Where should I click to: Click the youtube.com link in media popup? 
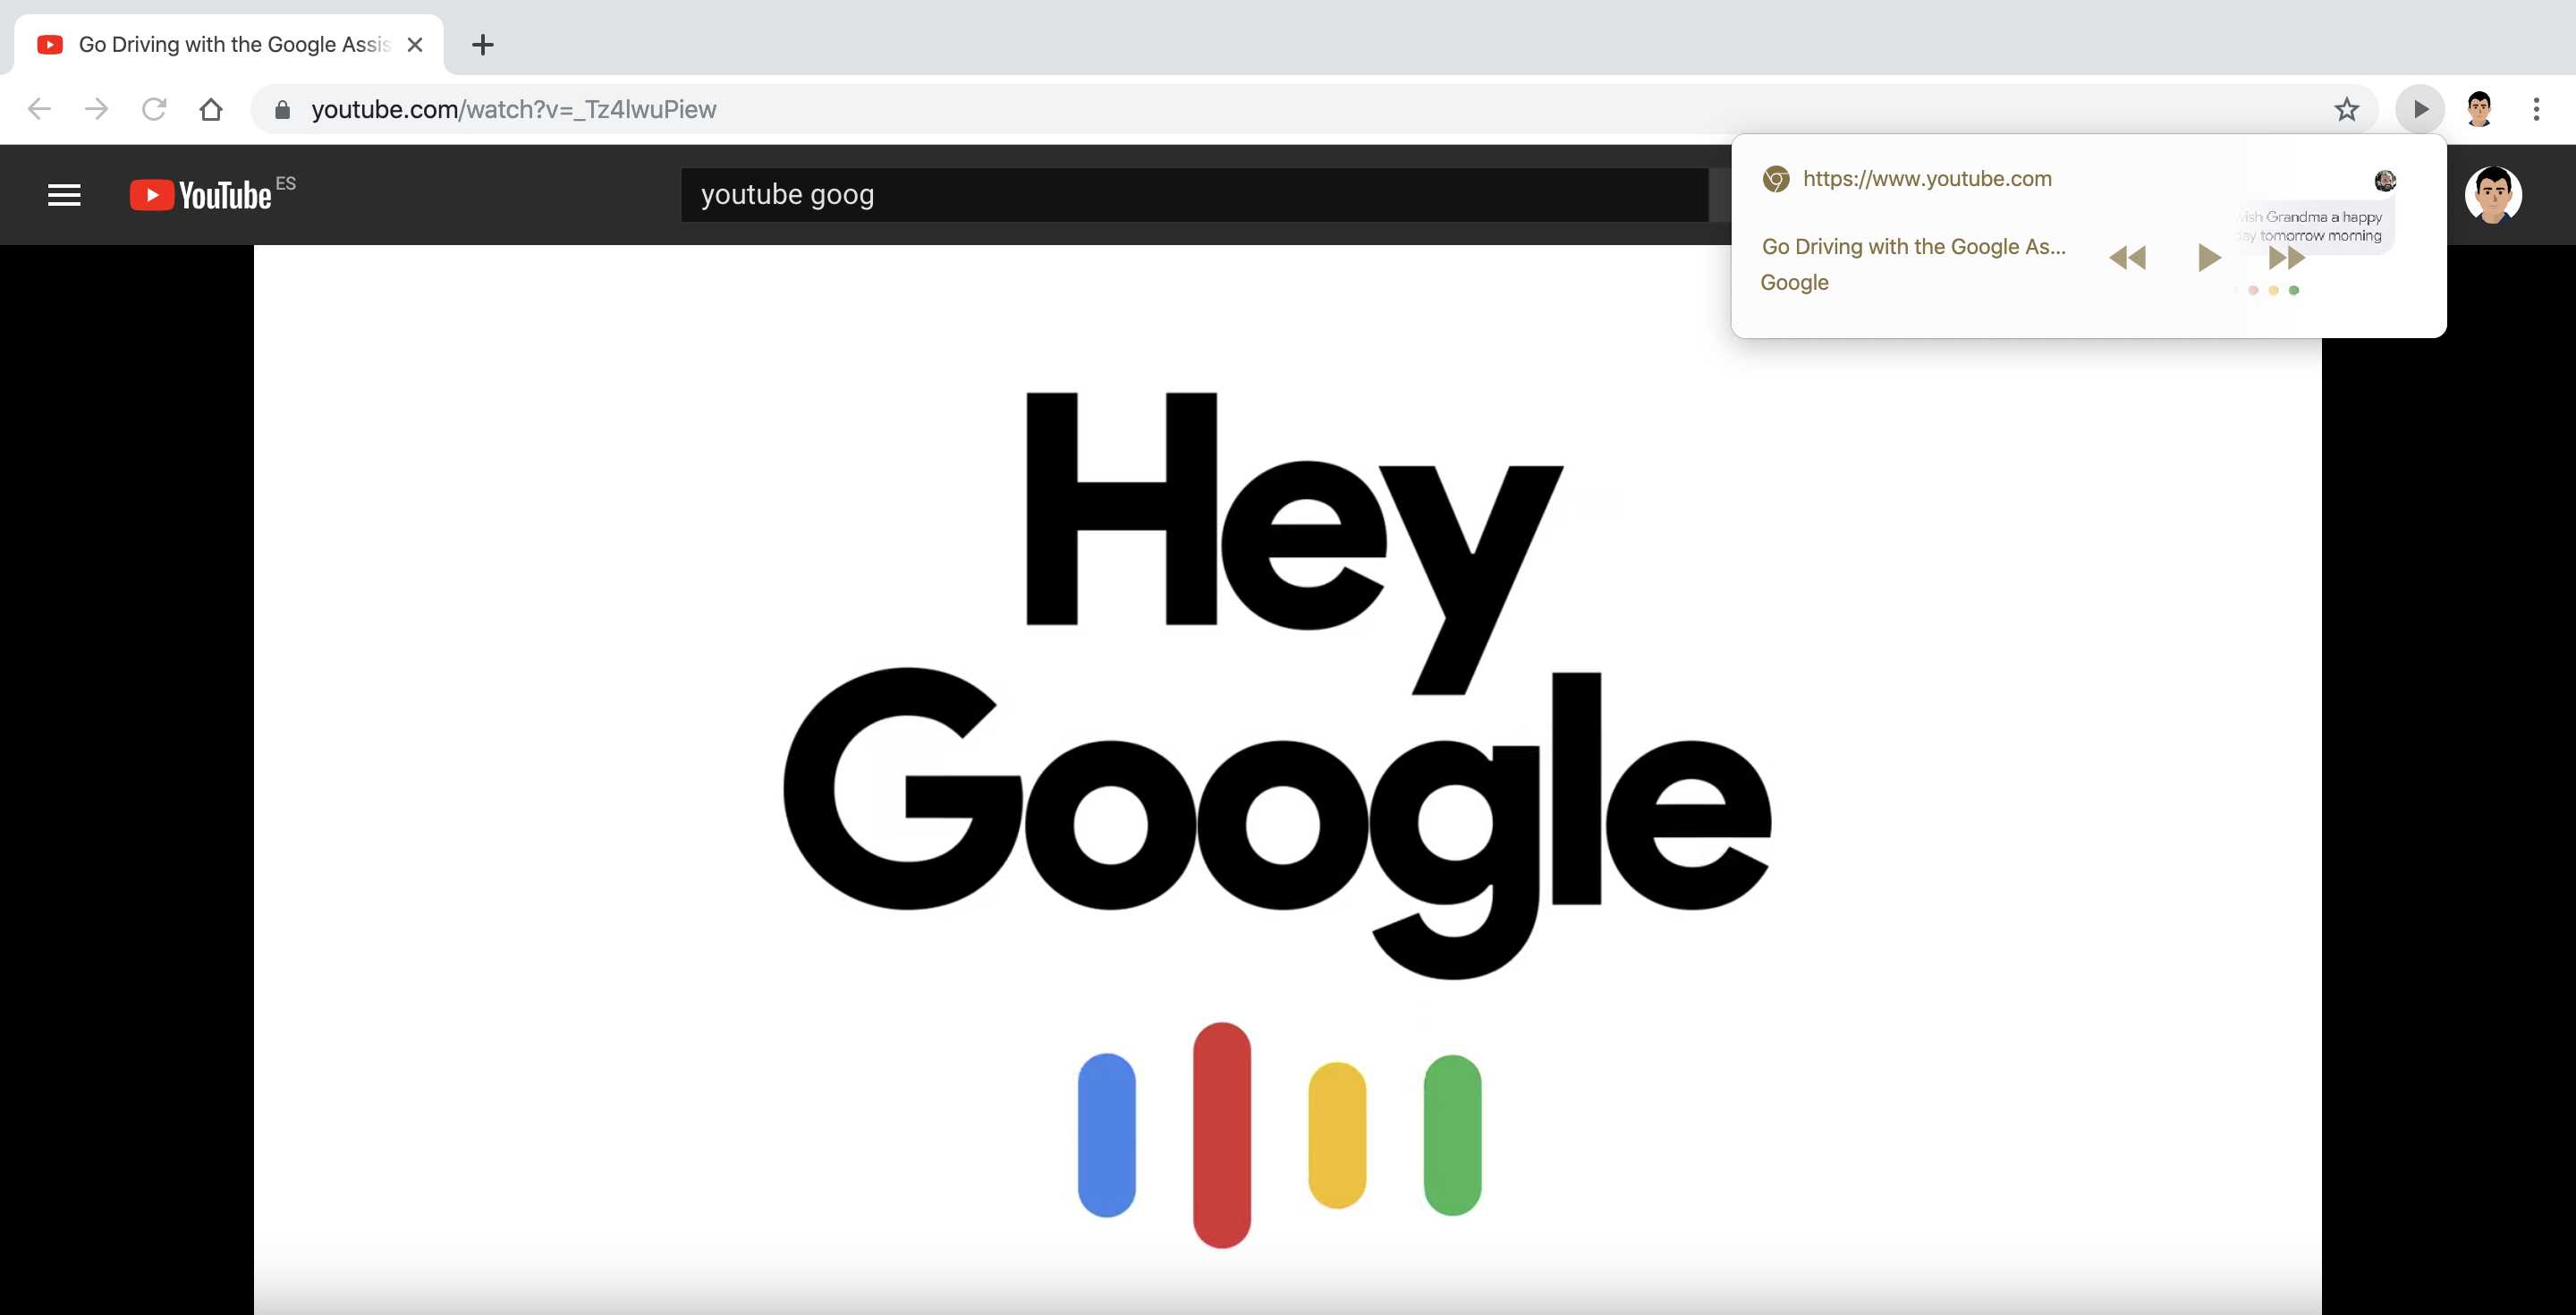tap(1926, 179)
